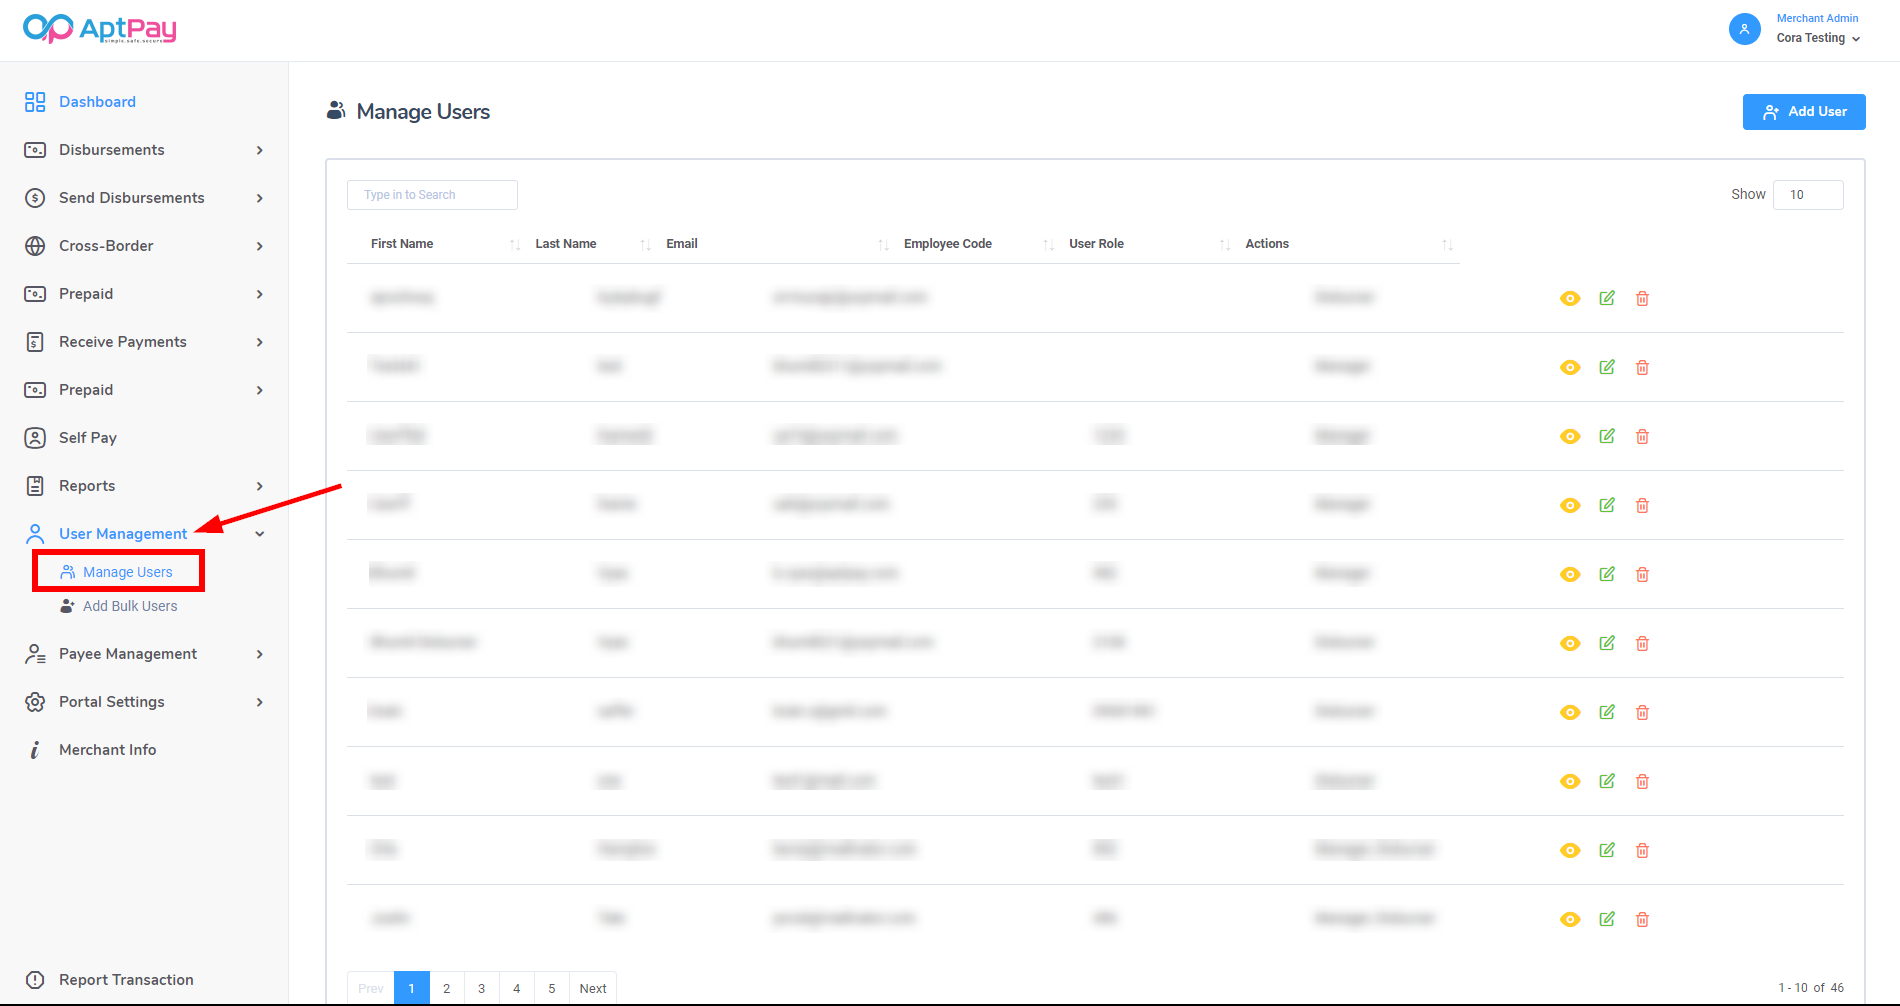Click the Add User button
The image size is (1900, 1006).
(1803, 112)
